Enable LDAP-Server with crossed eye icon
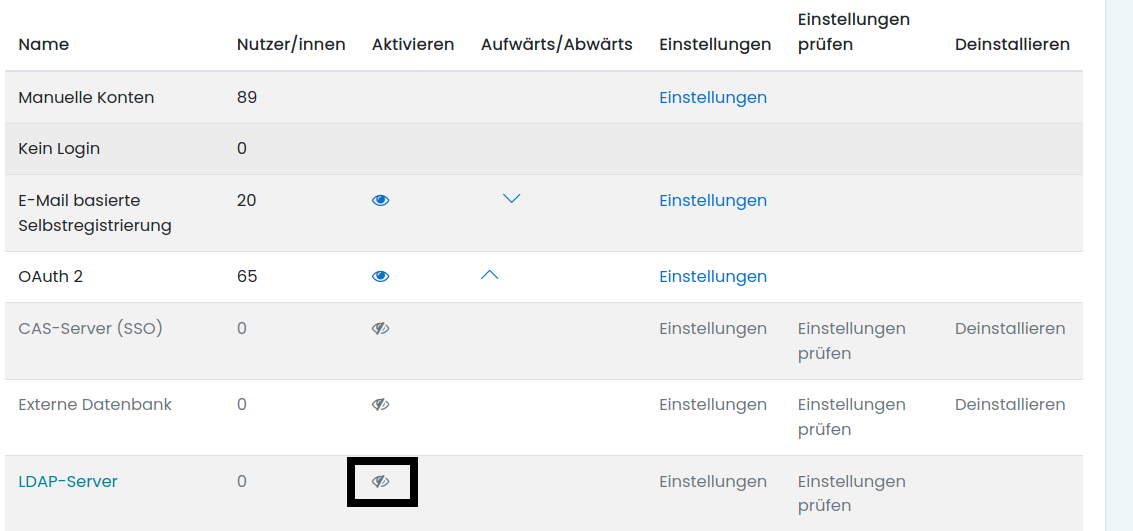This screenshot has height=531, width=1133. point(380,481)
